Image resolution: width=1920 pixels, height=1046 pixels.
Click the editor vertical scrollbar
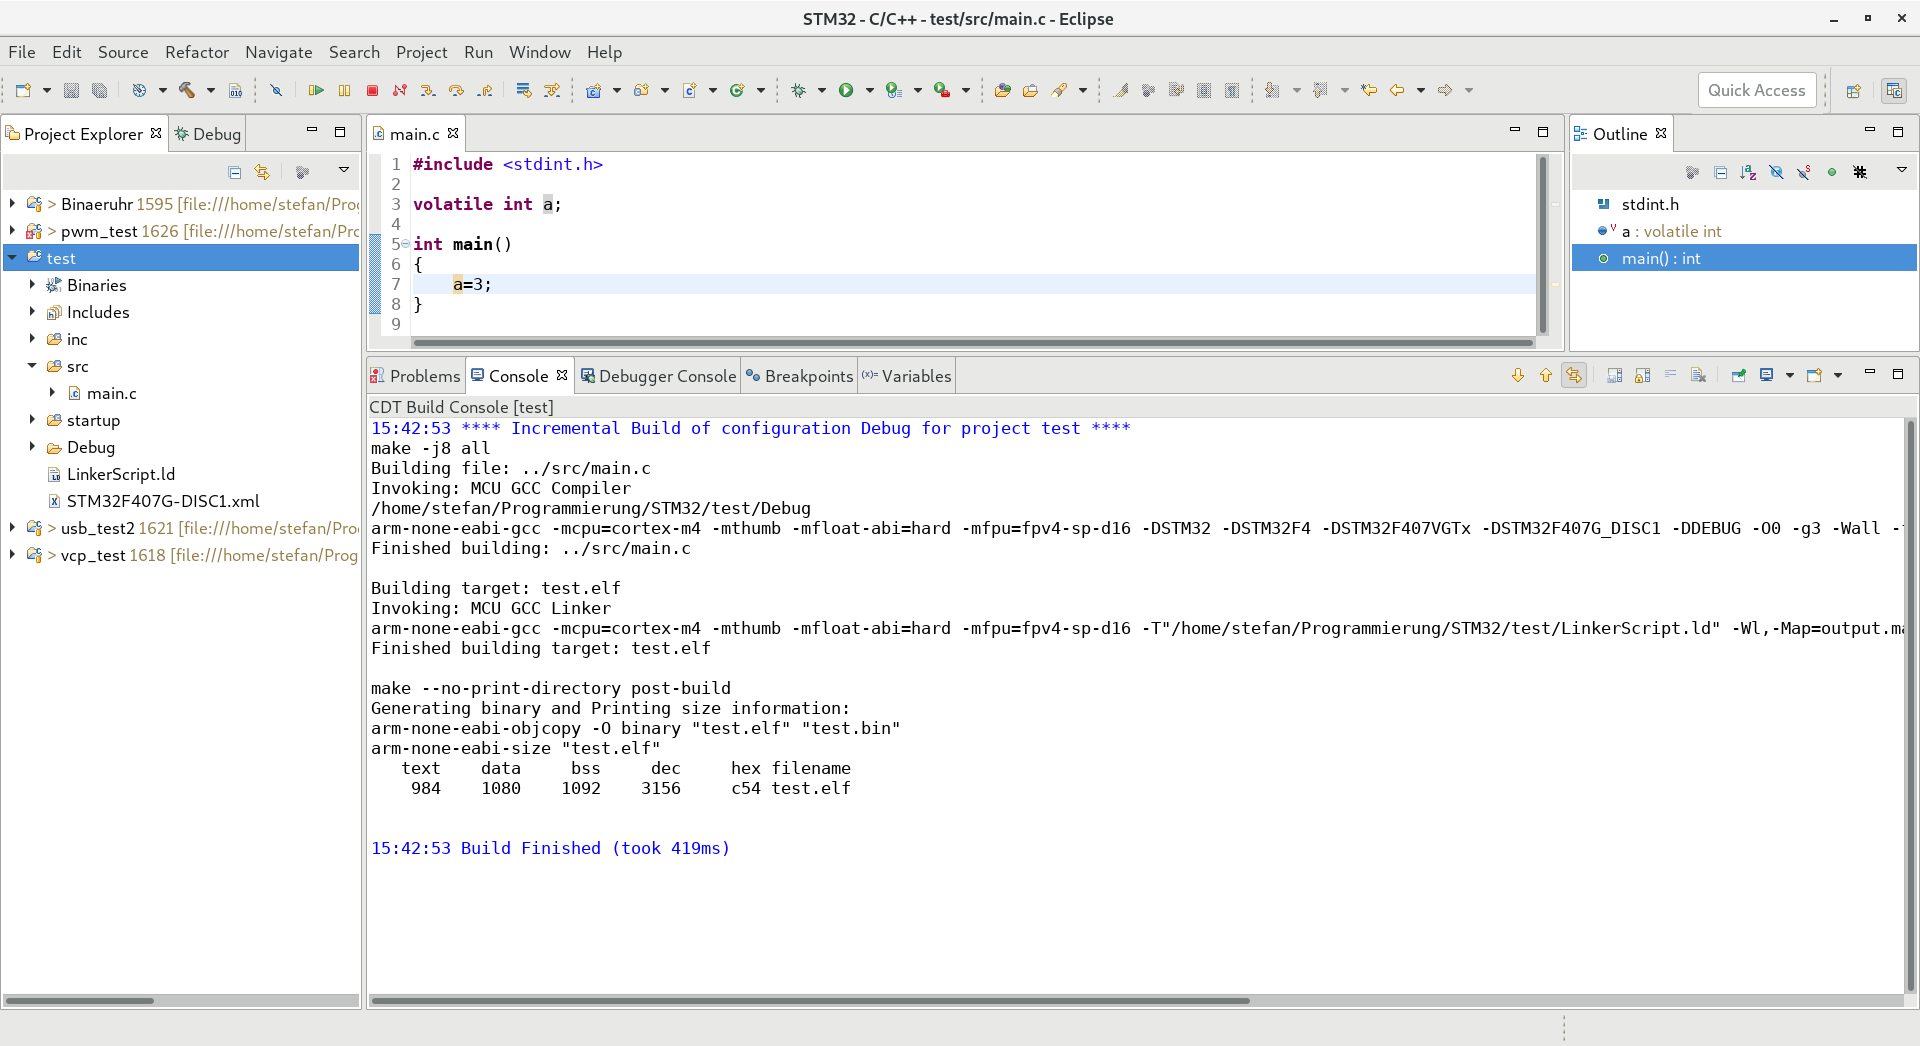1543,245
